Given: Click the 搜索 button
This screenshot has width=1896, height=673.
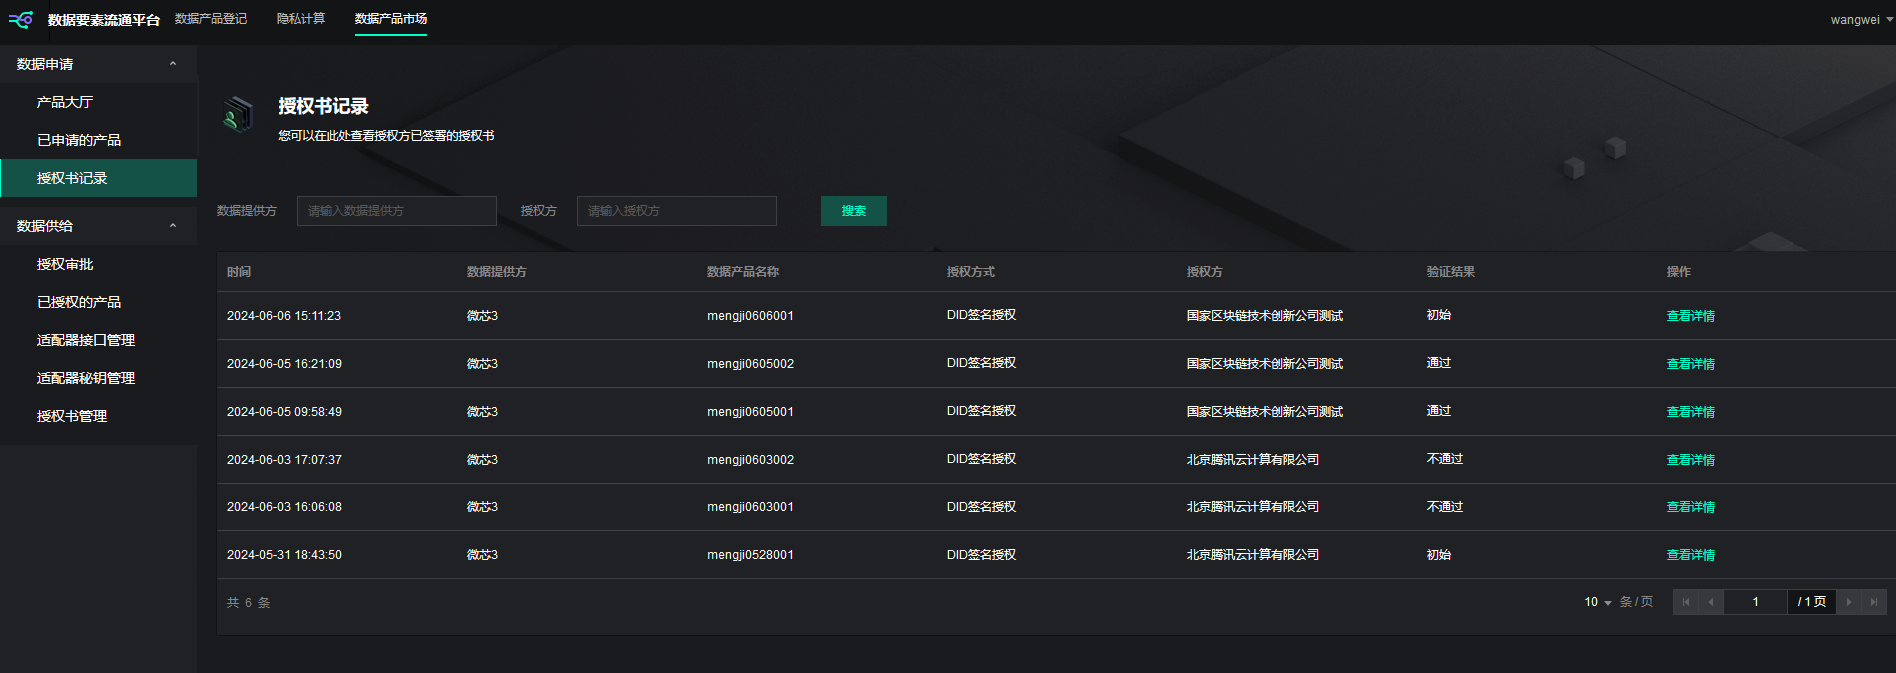Looking at the screenshot, I should tap(853, 211).
